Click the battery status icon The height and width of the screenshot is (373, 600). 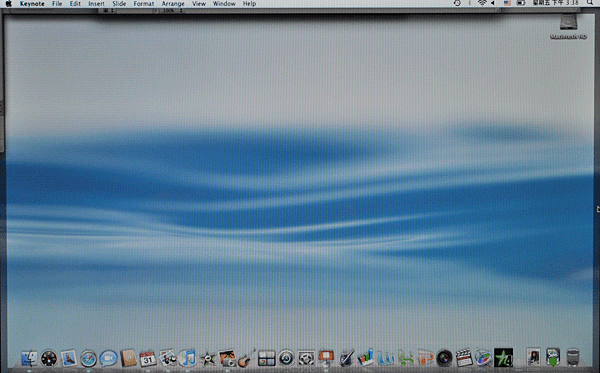tap(521, 3)
